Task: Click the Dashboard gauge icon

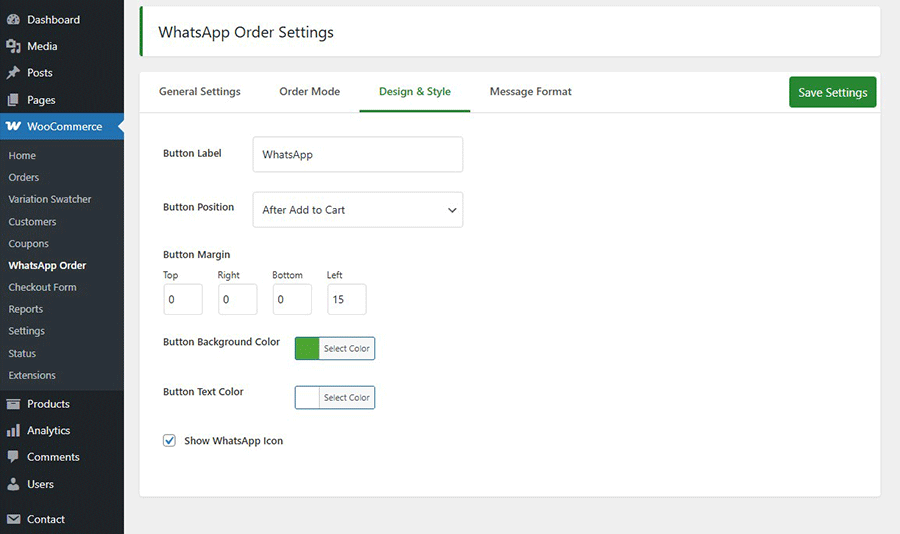Action: [x=13, y=20]
